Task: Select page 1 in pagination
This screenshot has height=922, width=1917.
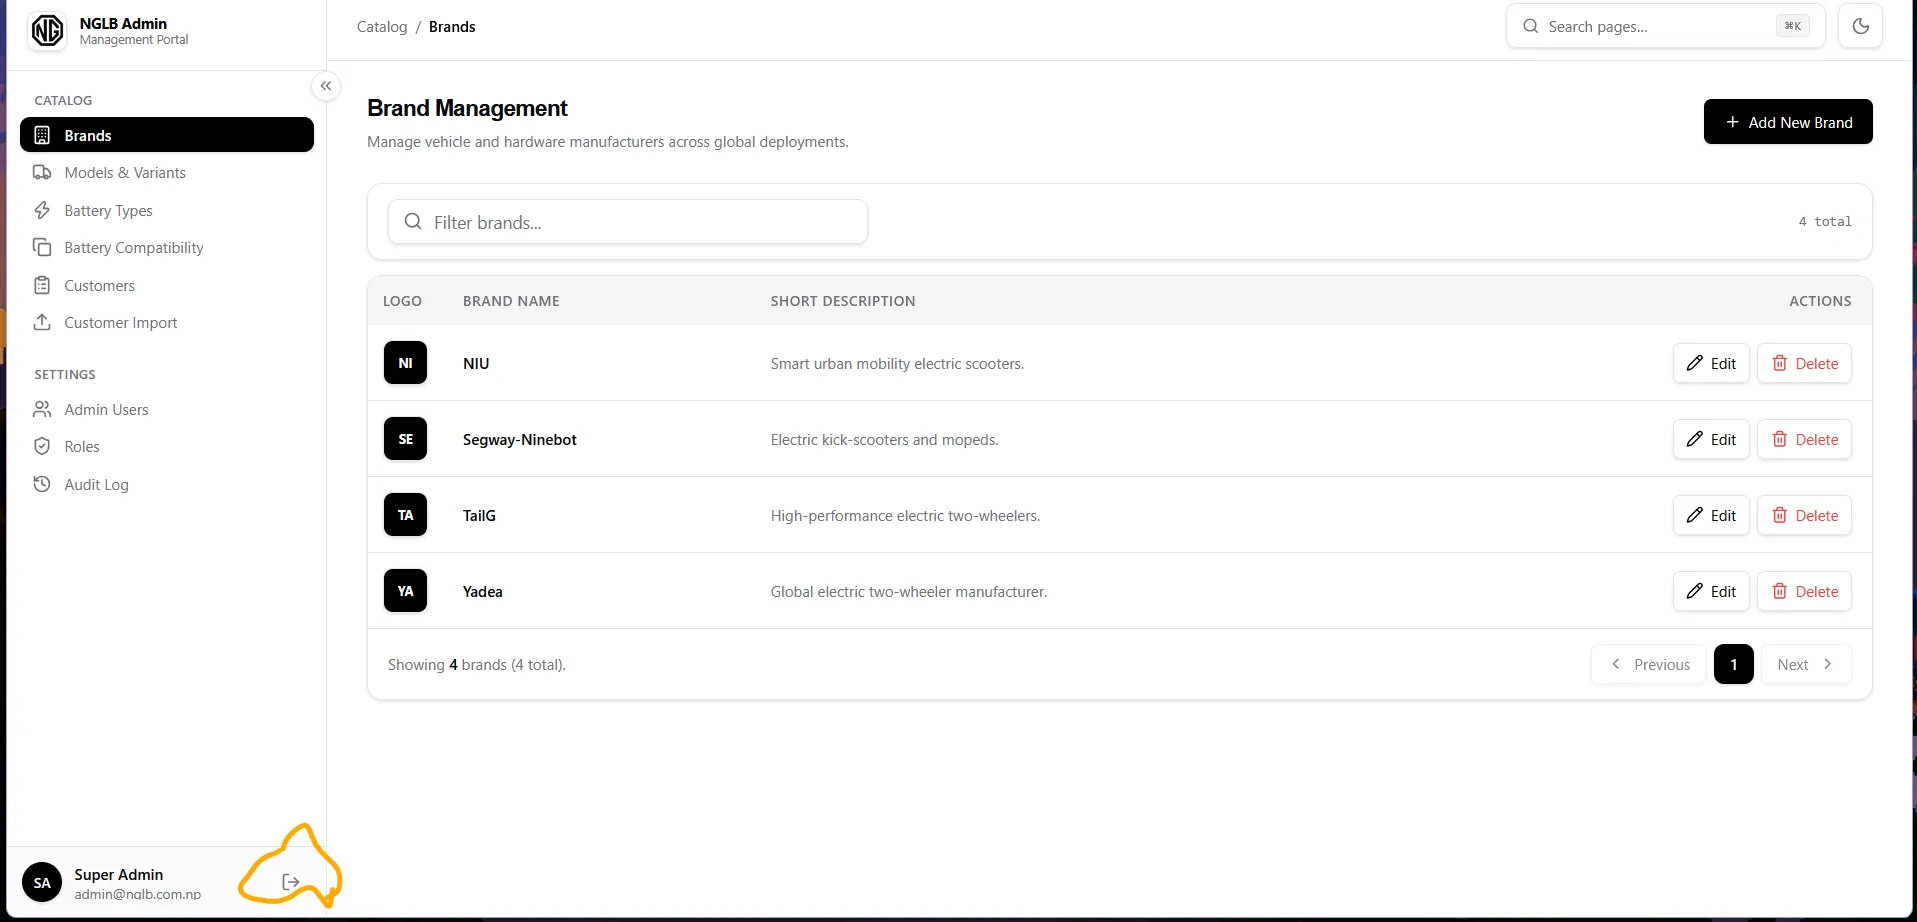Action: click(x=1734, y=664)
